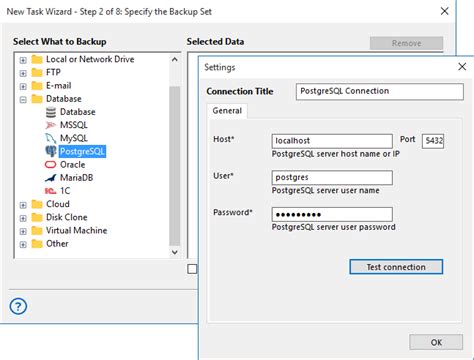Image resolution: width=474 pixels, height=360 pixels.
Task: Close the New Task Wizard window
Action: click(x=444, y=11)
